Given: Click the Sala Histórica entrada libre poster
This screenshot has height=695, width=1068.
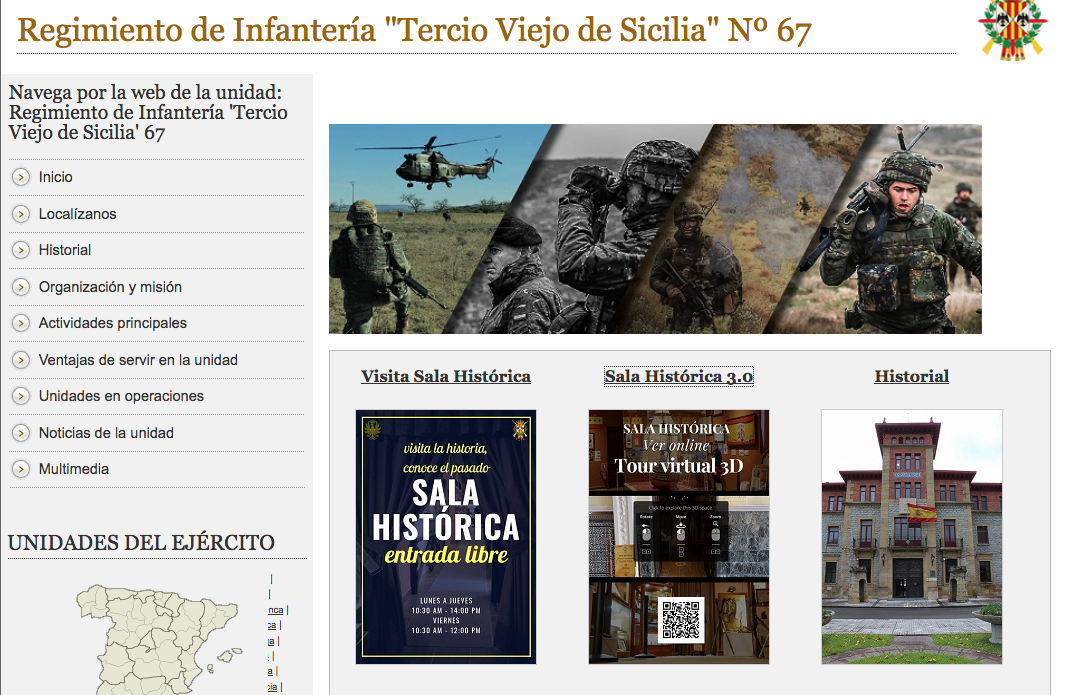Looking at the screenshot, I should pos(446,536).
